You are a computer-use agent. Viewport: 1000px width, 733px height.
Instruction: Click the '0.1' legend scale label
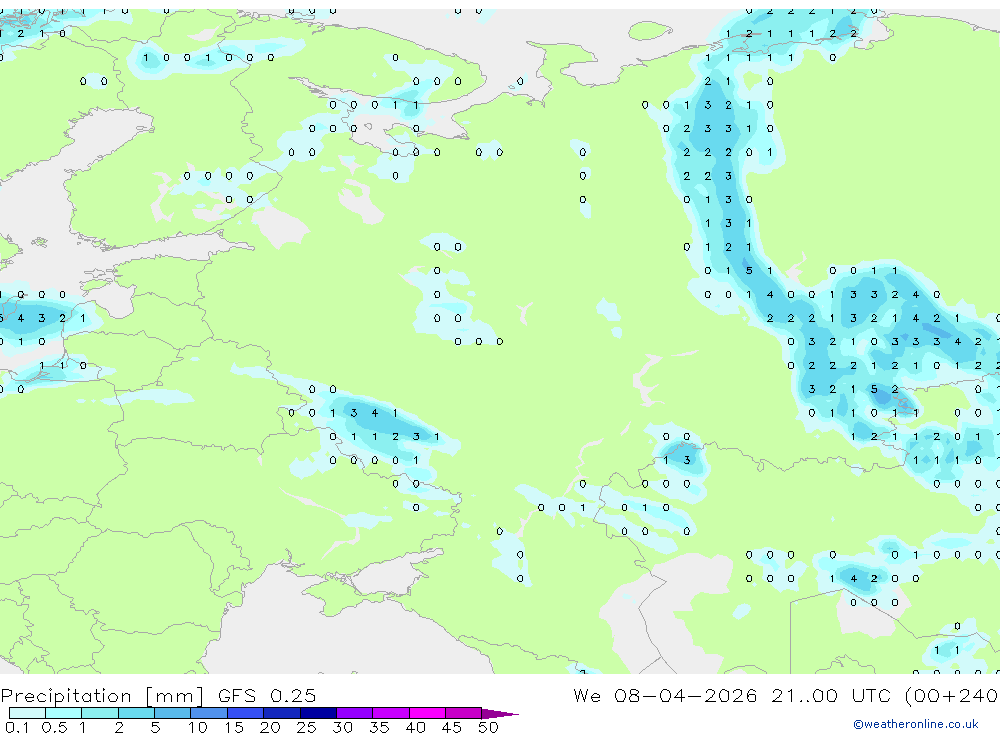(17, 727)
